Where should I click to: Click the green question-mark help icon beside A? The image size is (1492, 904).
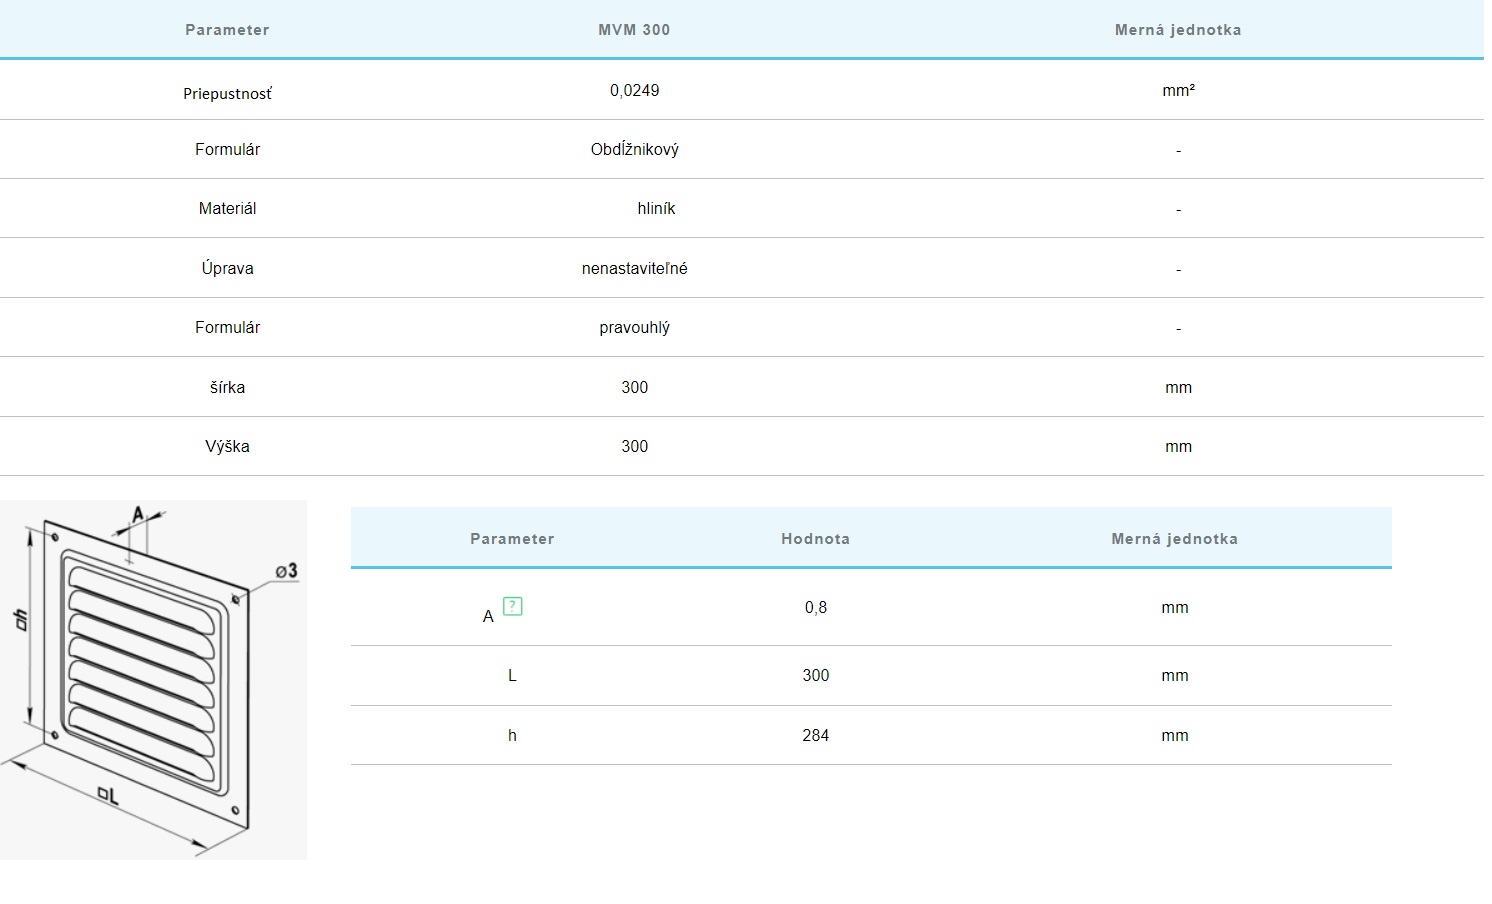pos(512,606)
